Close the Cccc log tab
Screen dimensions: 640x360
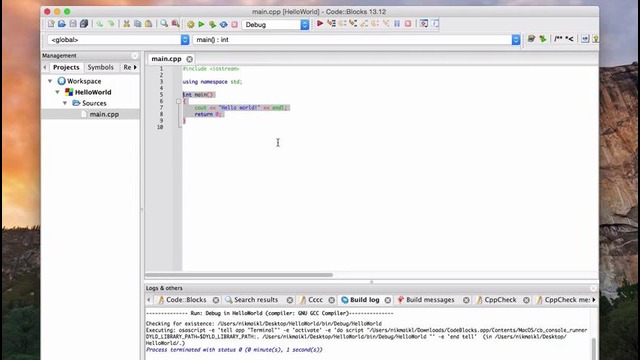point(332,300)
